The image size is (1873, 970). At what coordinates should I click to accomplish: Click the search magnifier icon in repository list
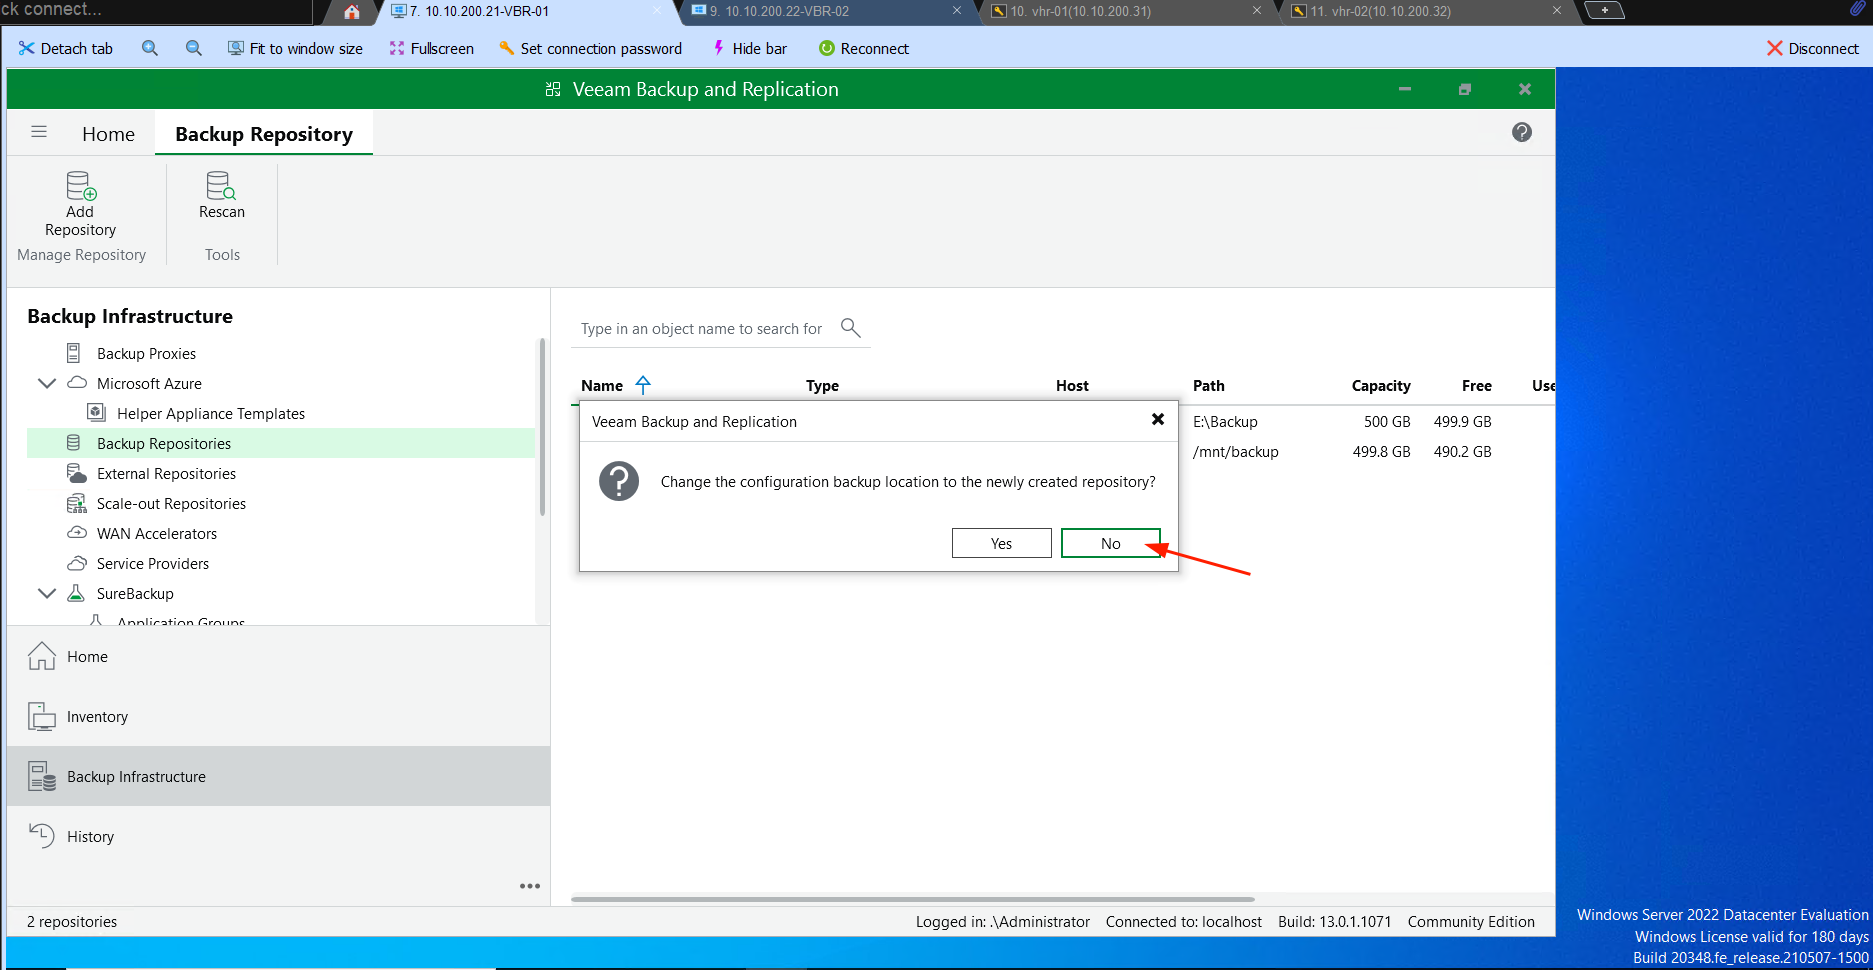tap(851, 328)
